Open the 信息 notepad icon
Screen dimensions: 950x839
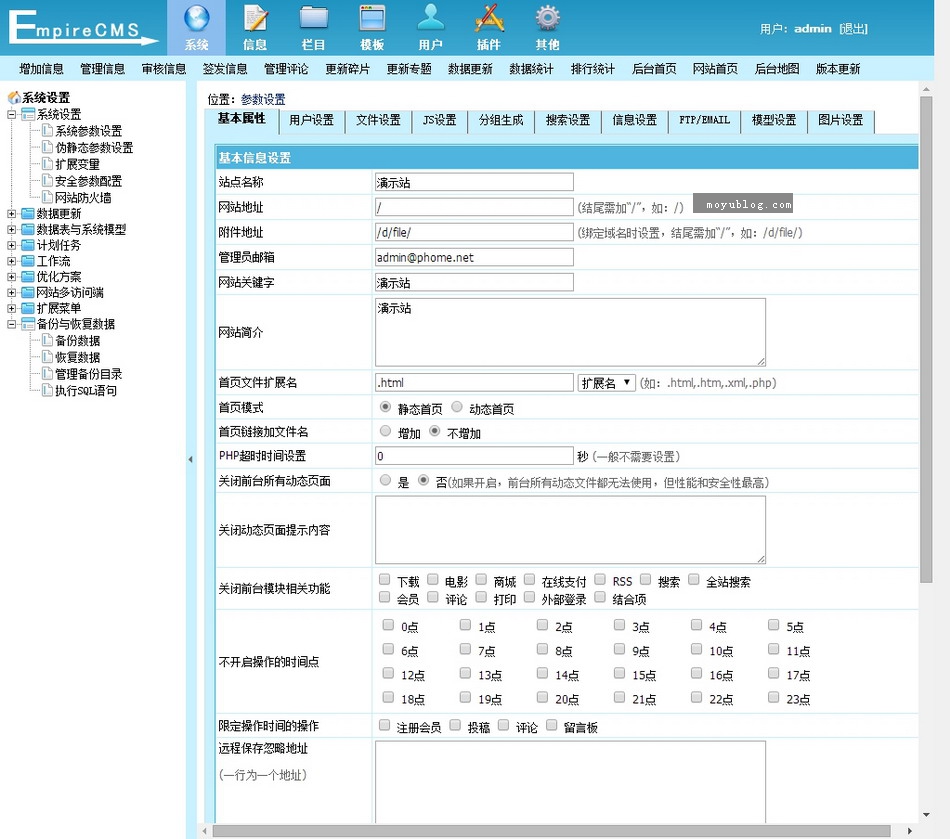click(x=255, y=19)
